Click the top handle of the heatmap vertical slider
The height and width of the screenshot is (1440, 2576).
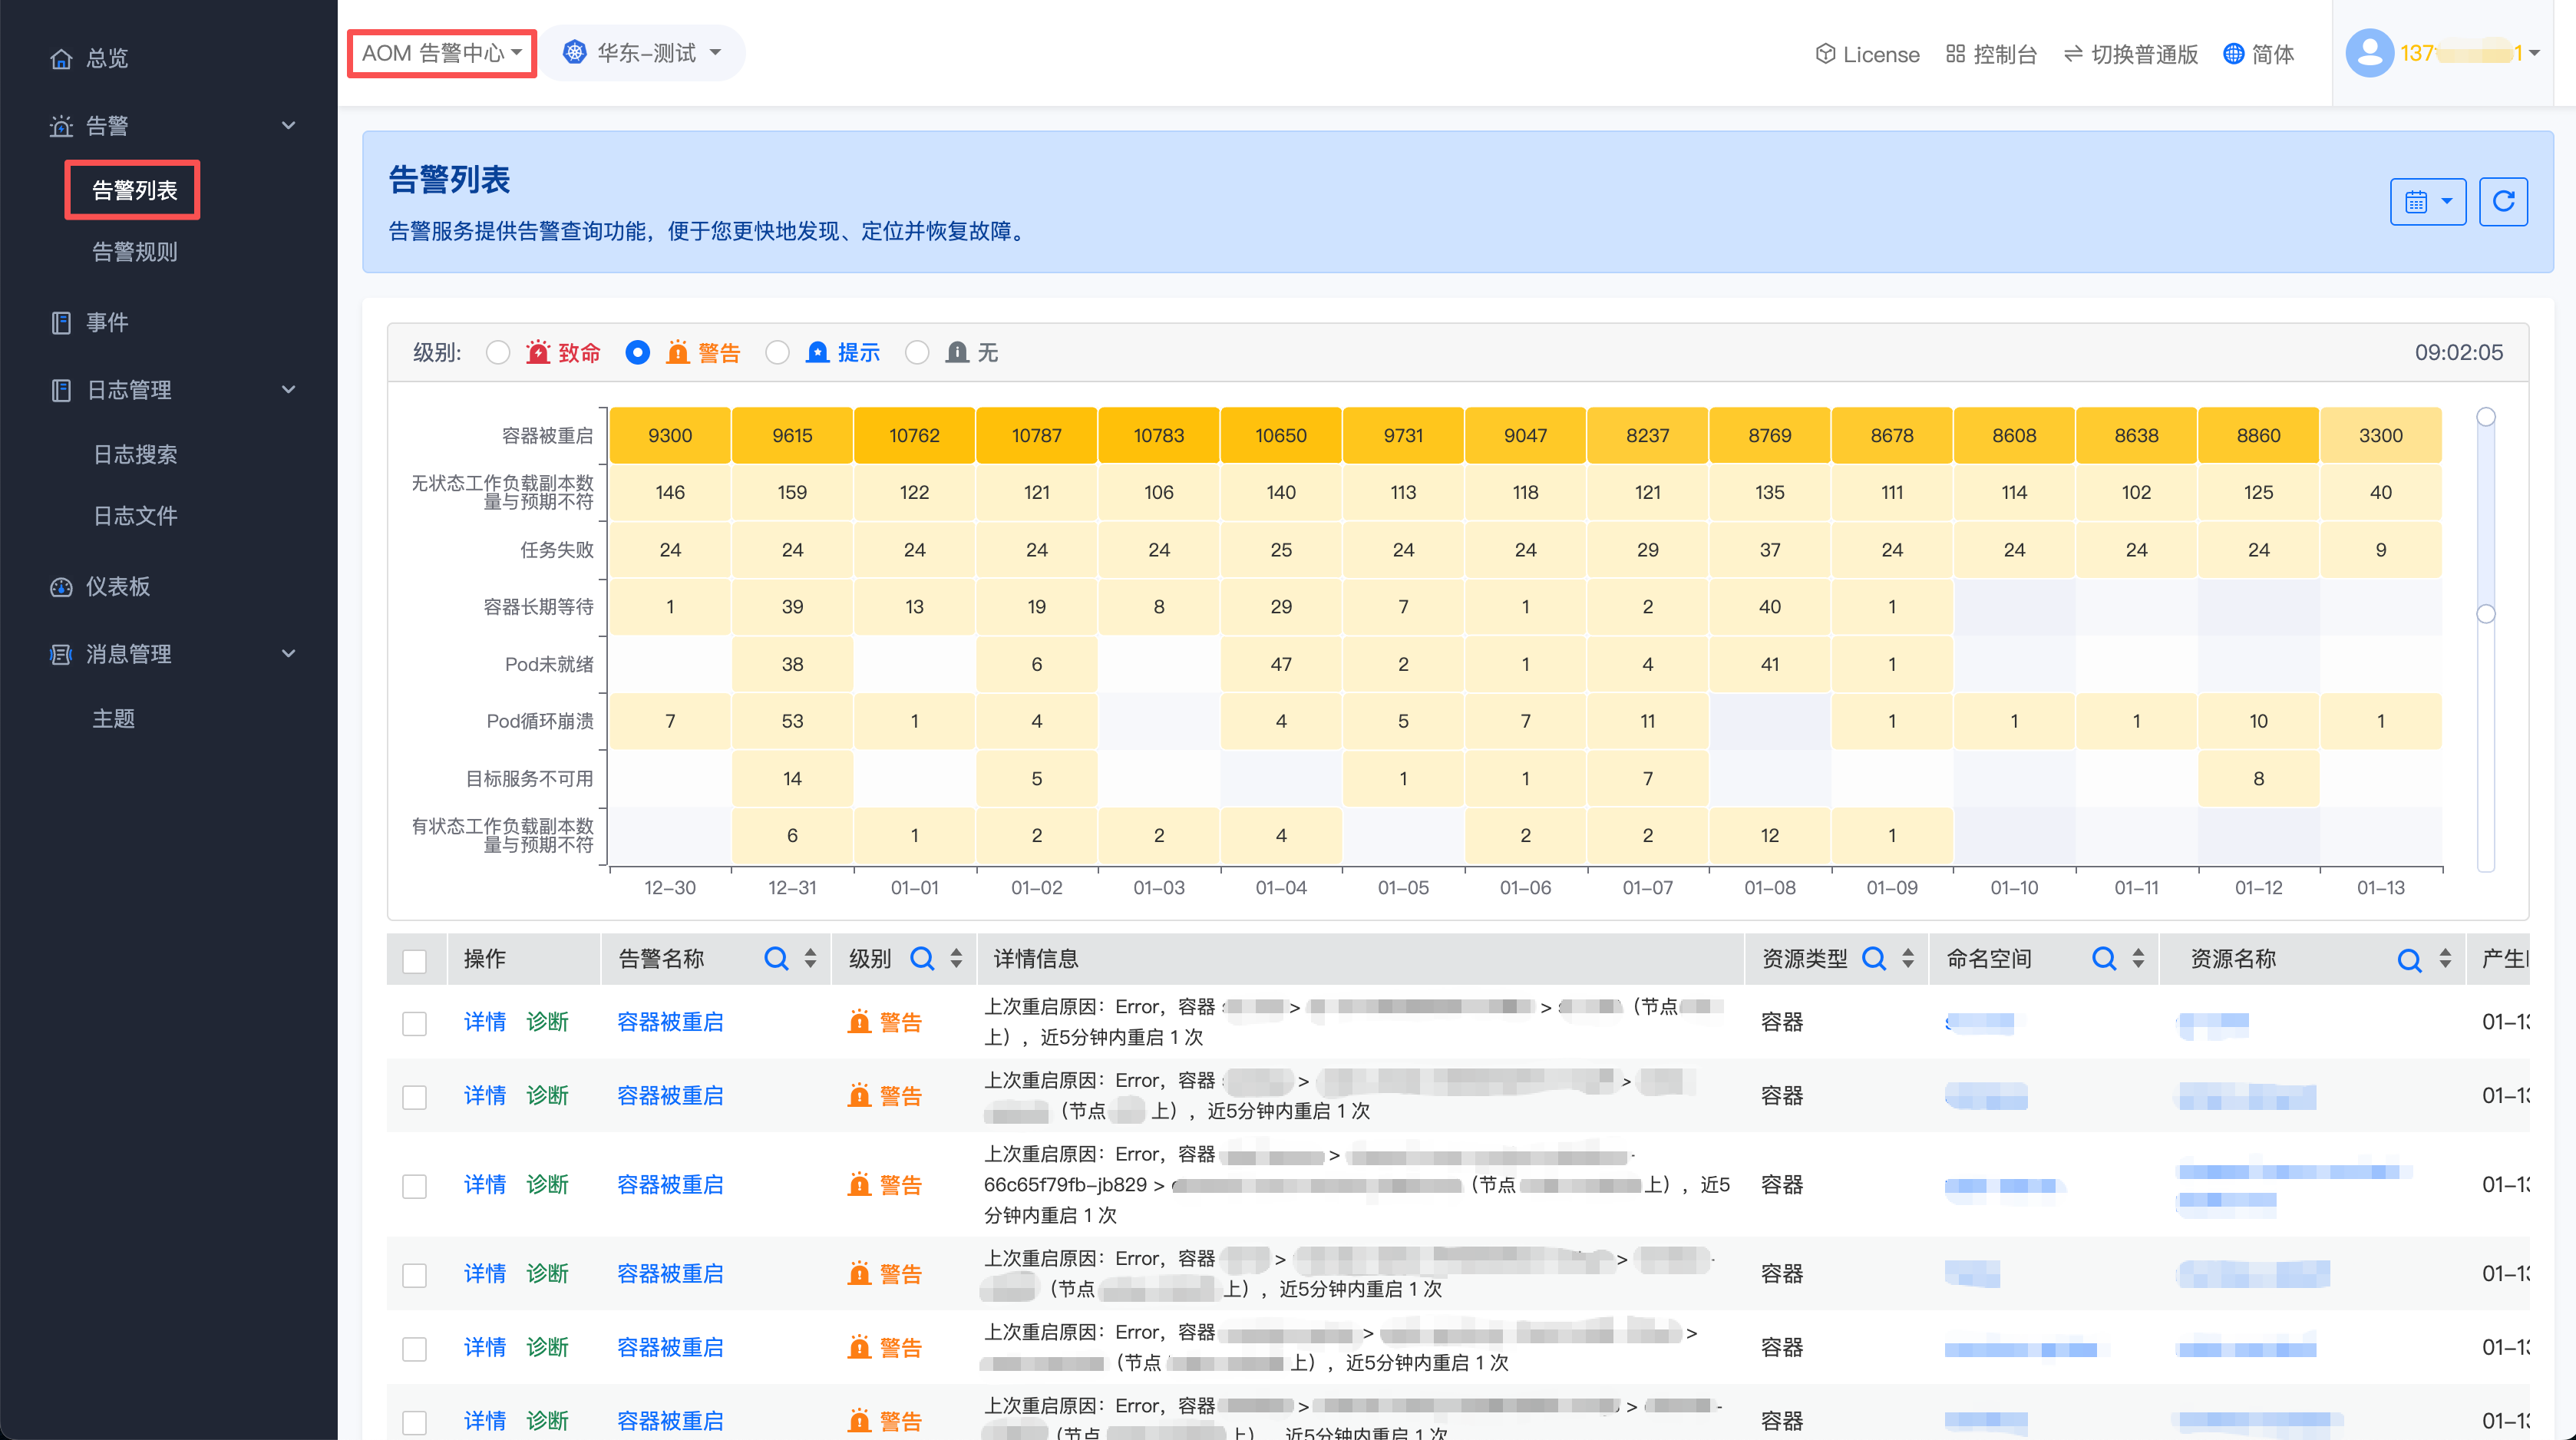[2485, 417]
